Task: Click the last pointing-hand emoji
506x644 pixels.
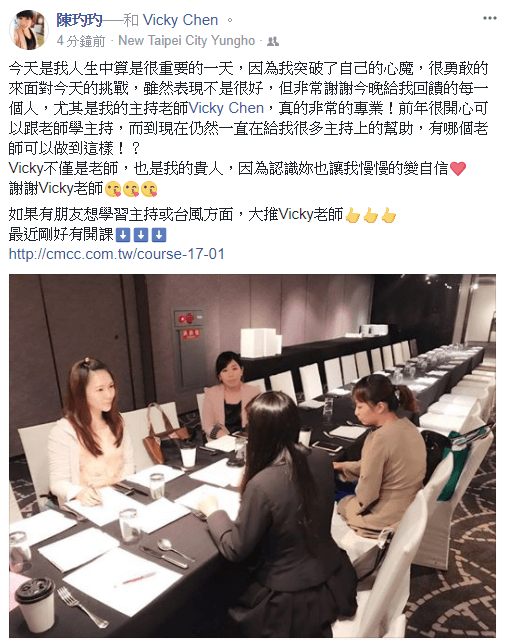Action: pos(389,215)
